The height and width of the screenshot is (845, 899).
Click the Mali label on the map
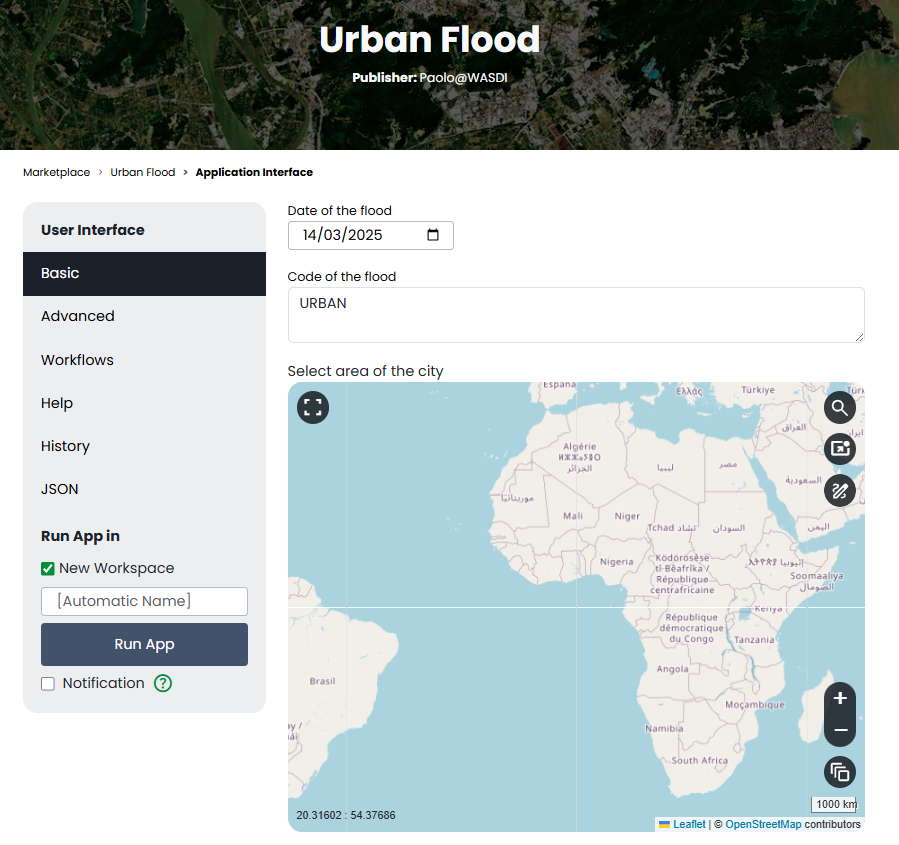tap(573, 516)
